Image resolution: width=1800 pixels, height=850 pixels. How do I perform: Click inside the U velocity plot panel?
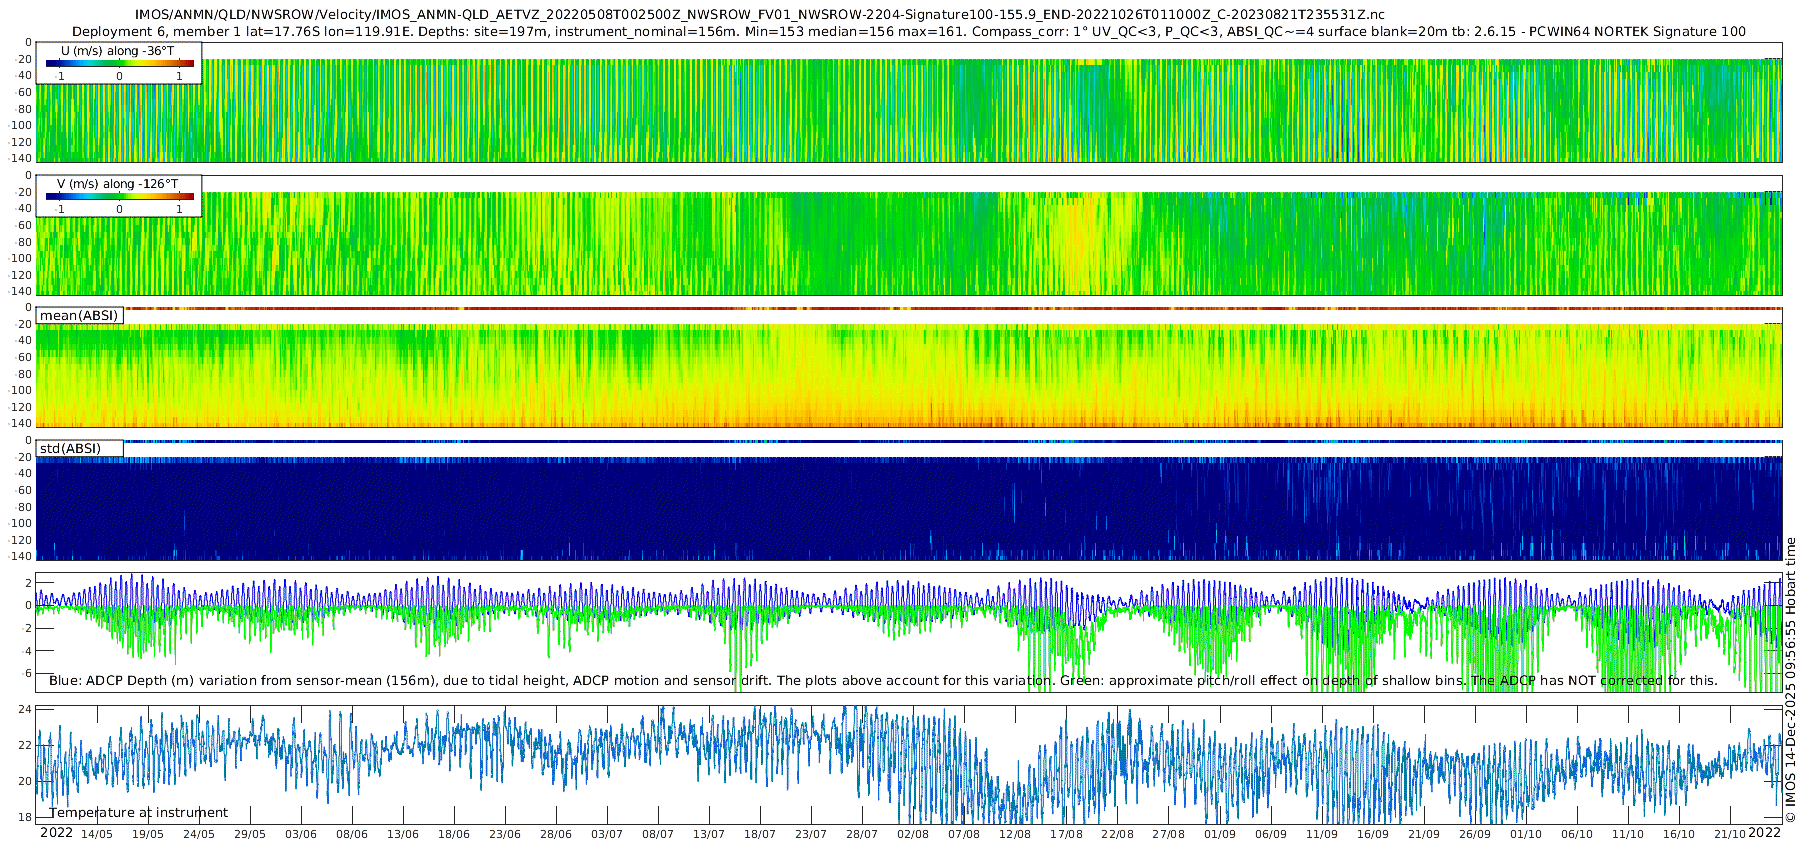(x=909, y=102)
